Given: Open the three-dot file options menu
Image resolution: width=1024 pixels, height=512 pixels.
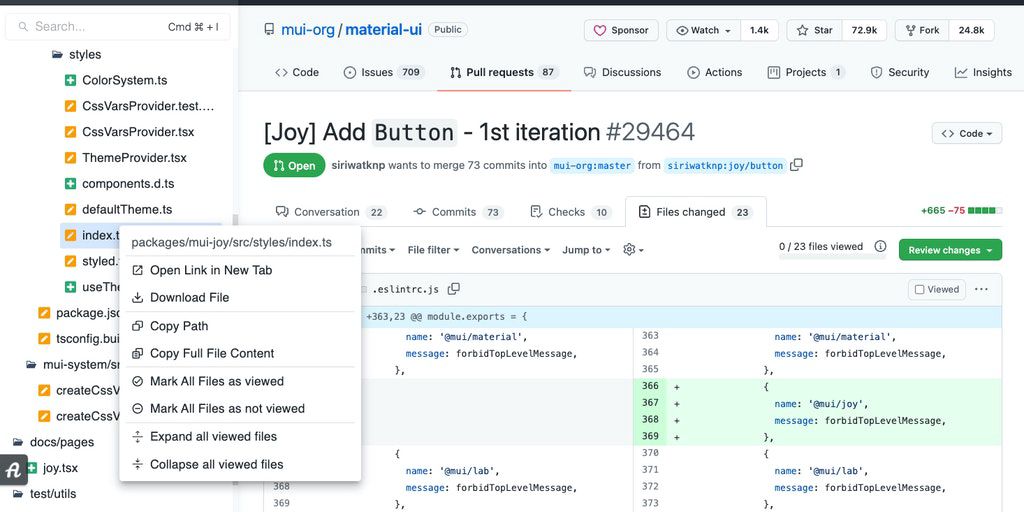Looking at the screenshot, I should tap(981, 289).
